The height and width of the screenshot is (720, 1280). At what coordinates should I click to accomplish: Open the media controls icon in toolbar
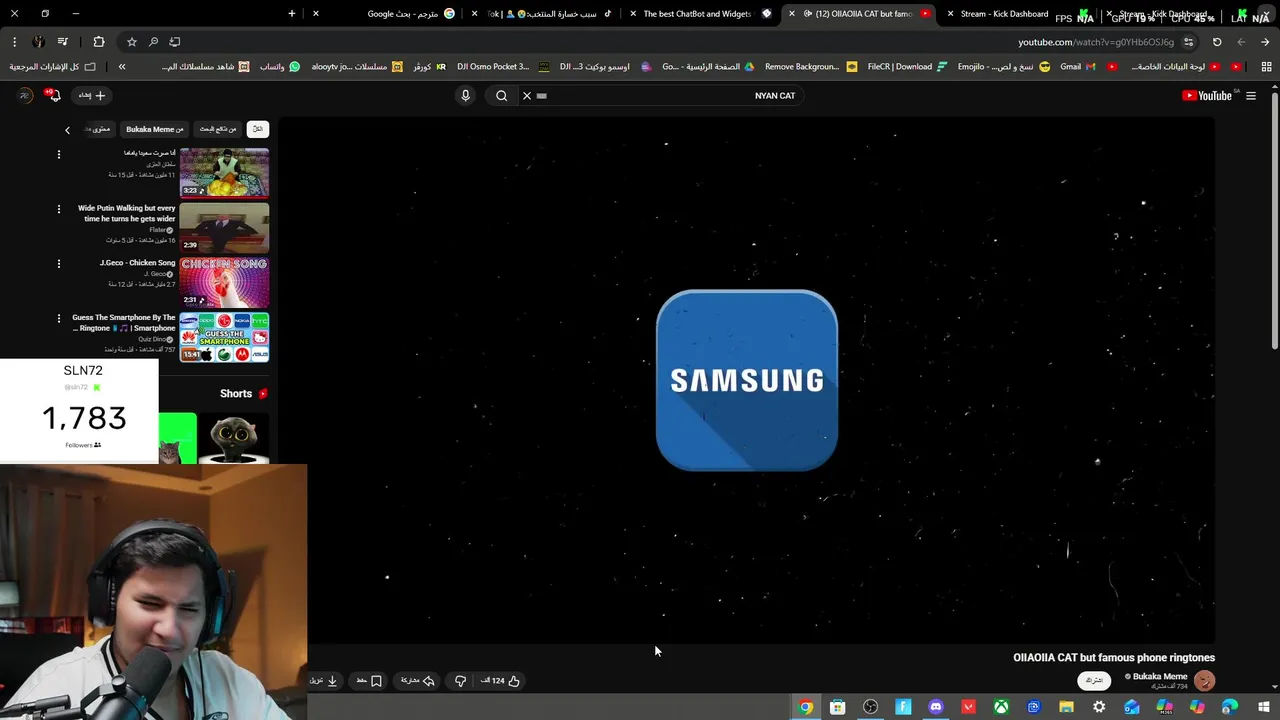click(x=63, y=42)
